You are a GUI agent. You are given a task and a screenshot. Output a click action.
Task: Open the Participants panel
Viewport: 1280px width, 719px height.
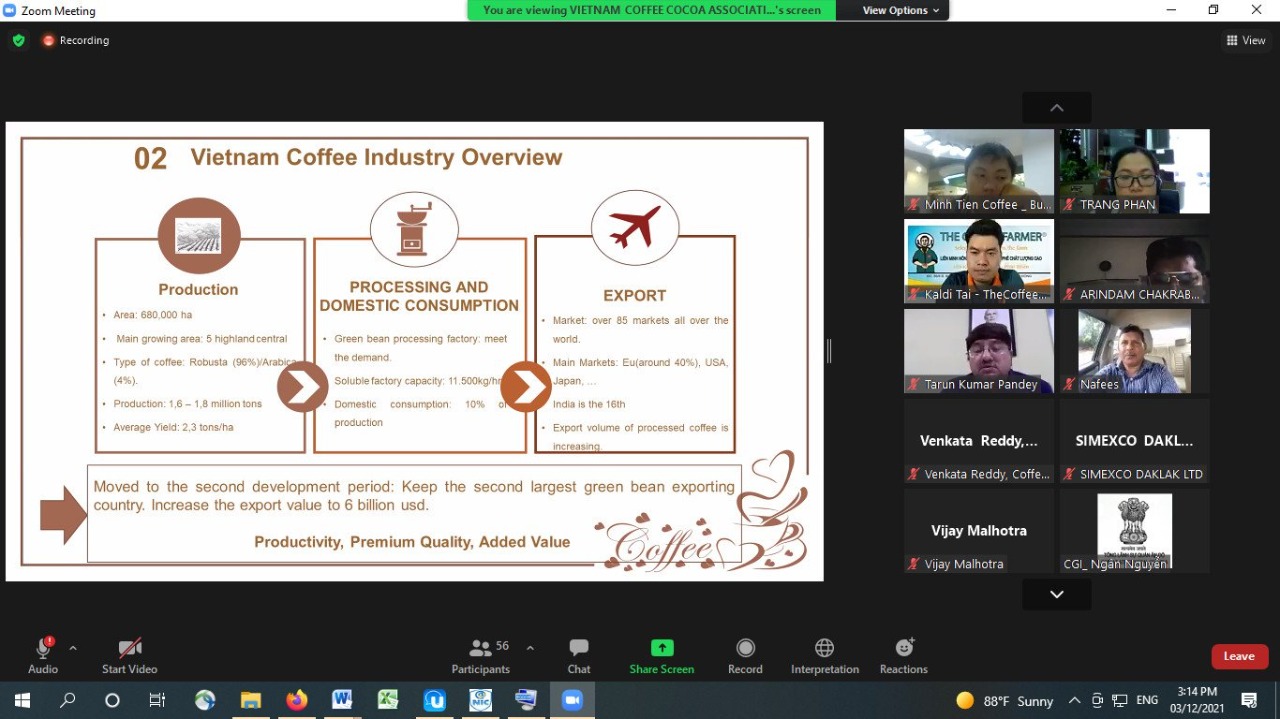(481, 656)
